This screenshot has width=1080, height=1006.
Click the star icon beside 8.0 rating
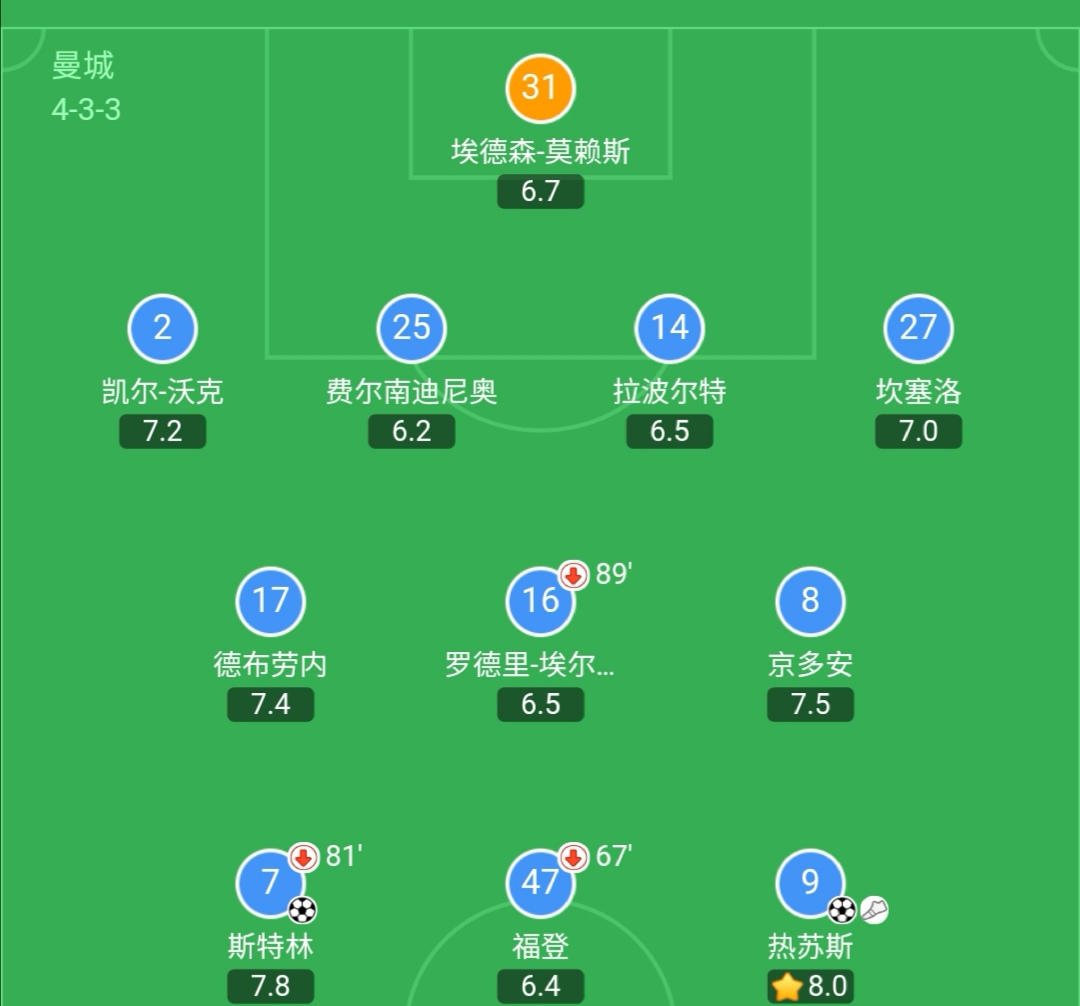coord(787,986)
